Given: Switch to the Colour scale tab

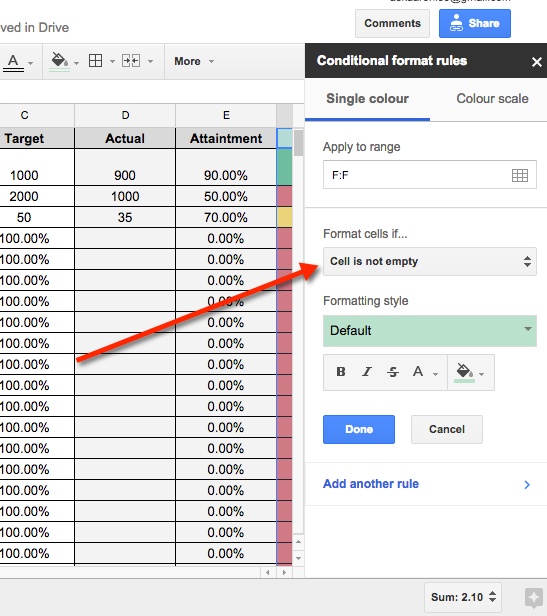Looking at the screenshot, I should tap(492, 99).
